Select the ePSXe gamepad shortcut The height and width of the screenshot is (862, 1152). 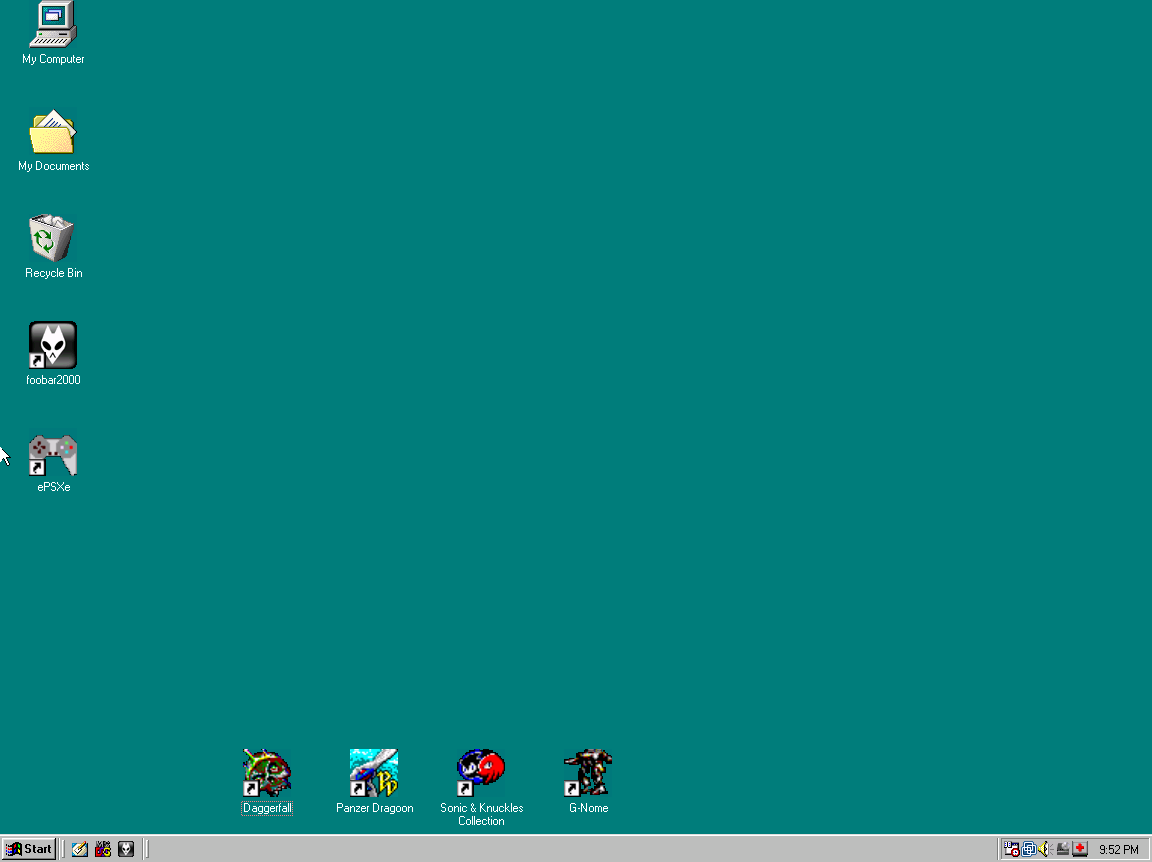53,455
